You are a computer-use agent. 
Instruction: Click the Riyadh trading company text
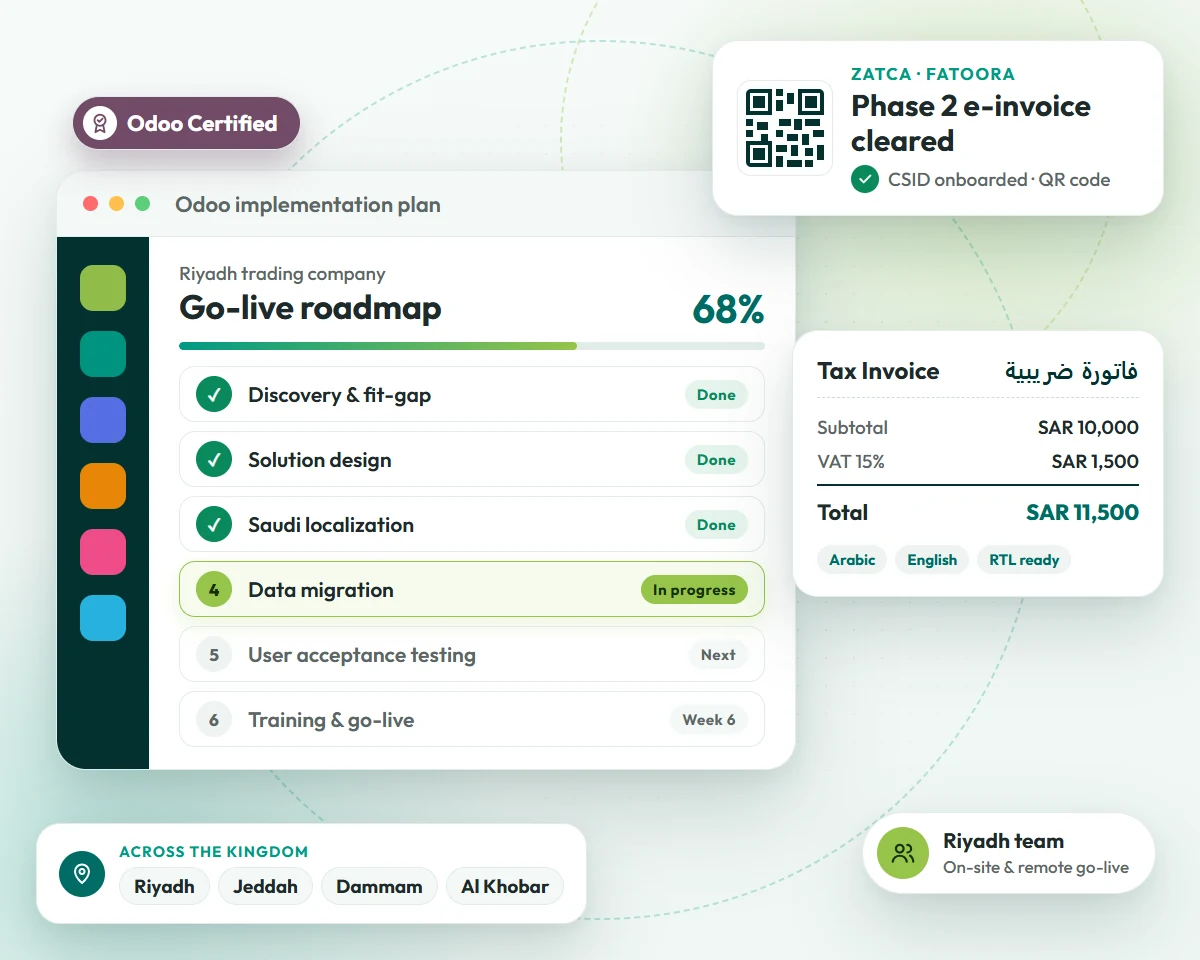coord(282,274)
